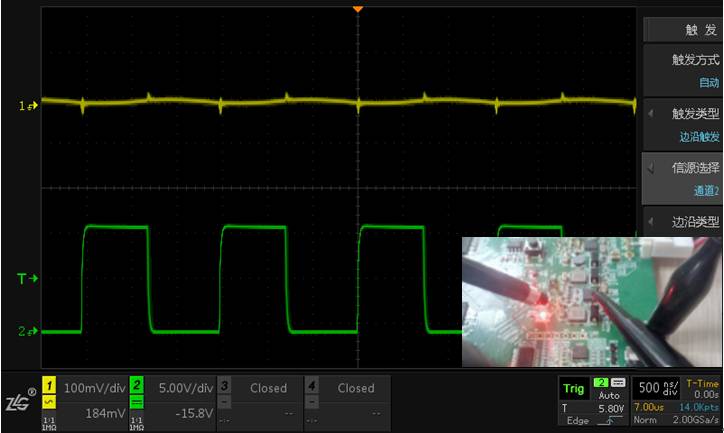The width and height of the screenshot is (724, 433).
Task: Open the 触发 trigger menu header
Action: click(682, 30)
